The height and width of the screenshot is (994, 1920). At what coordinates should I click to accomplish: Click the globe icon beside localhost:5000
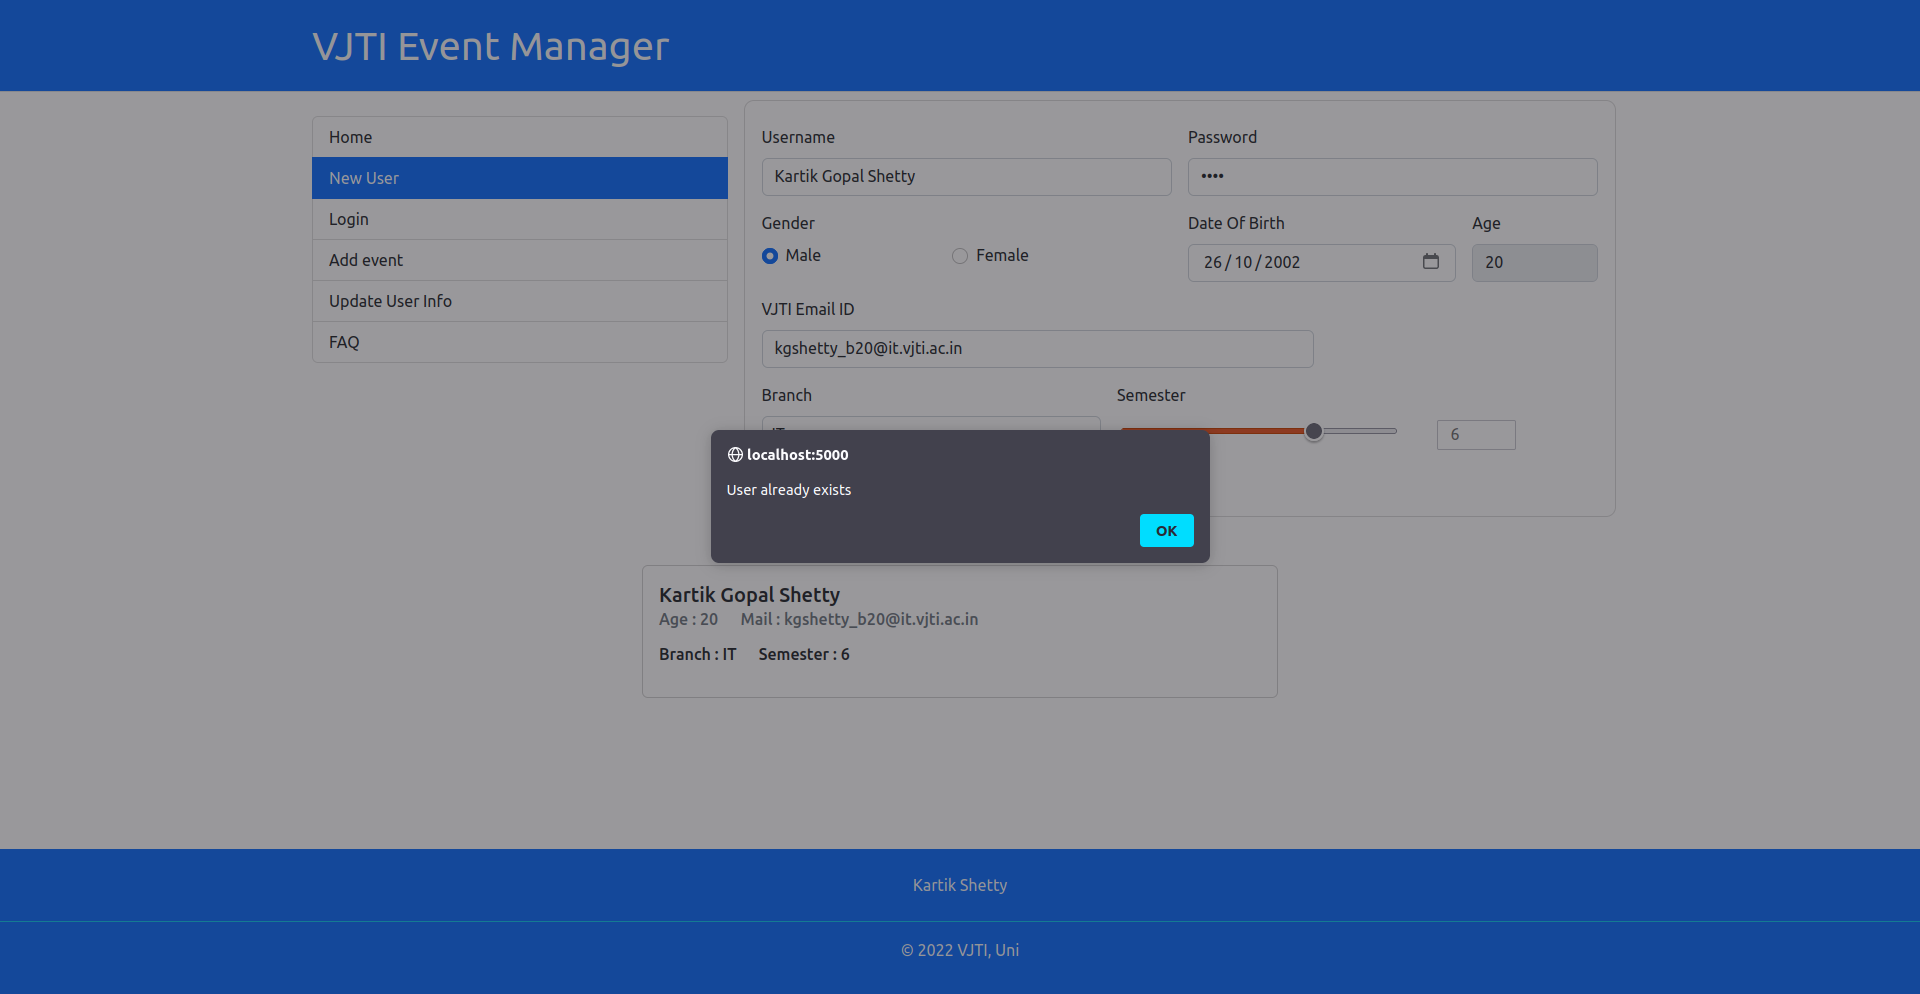[735, 455]
